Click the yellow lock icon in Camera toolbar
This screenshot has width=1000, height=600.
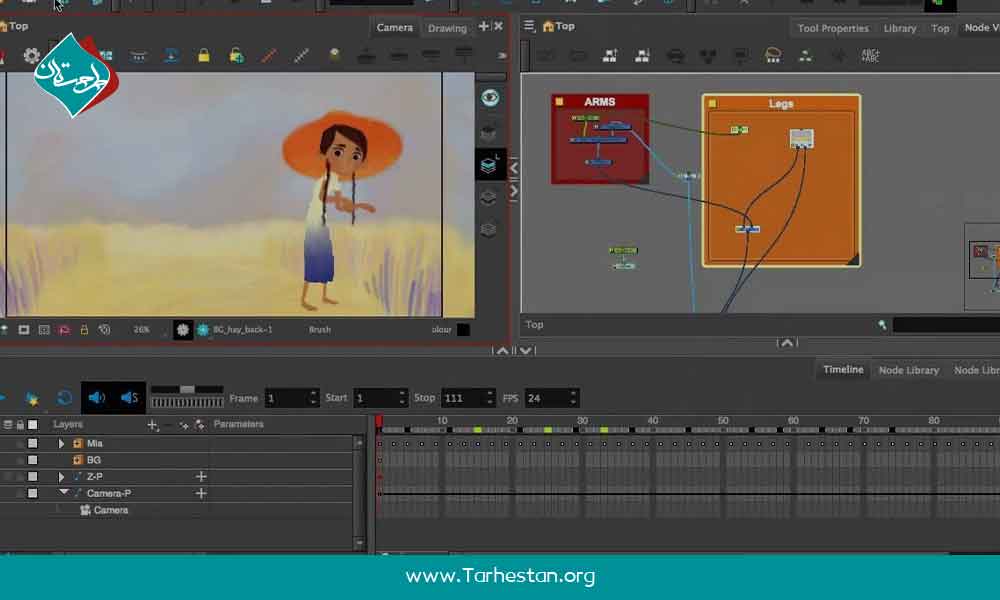203,56
